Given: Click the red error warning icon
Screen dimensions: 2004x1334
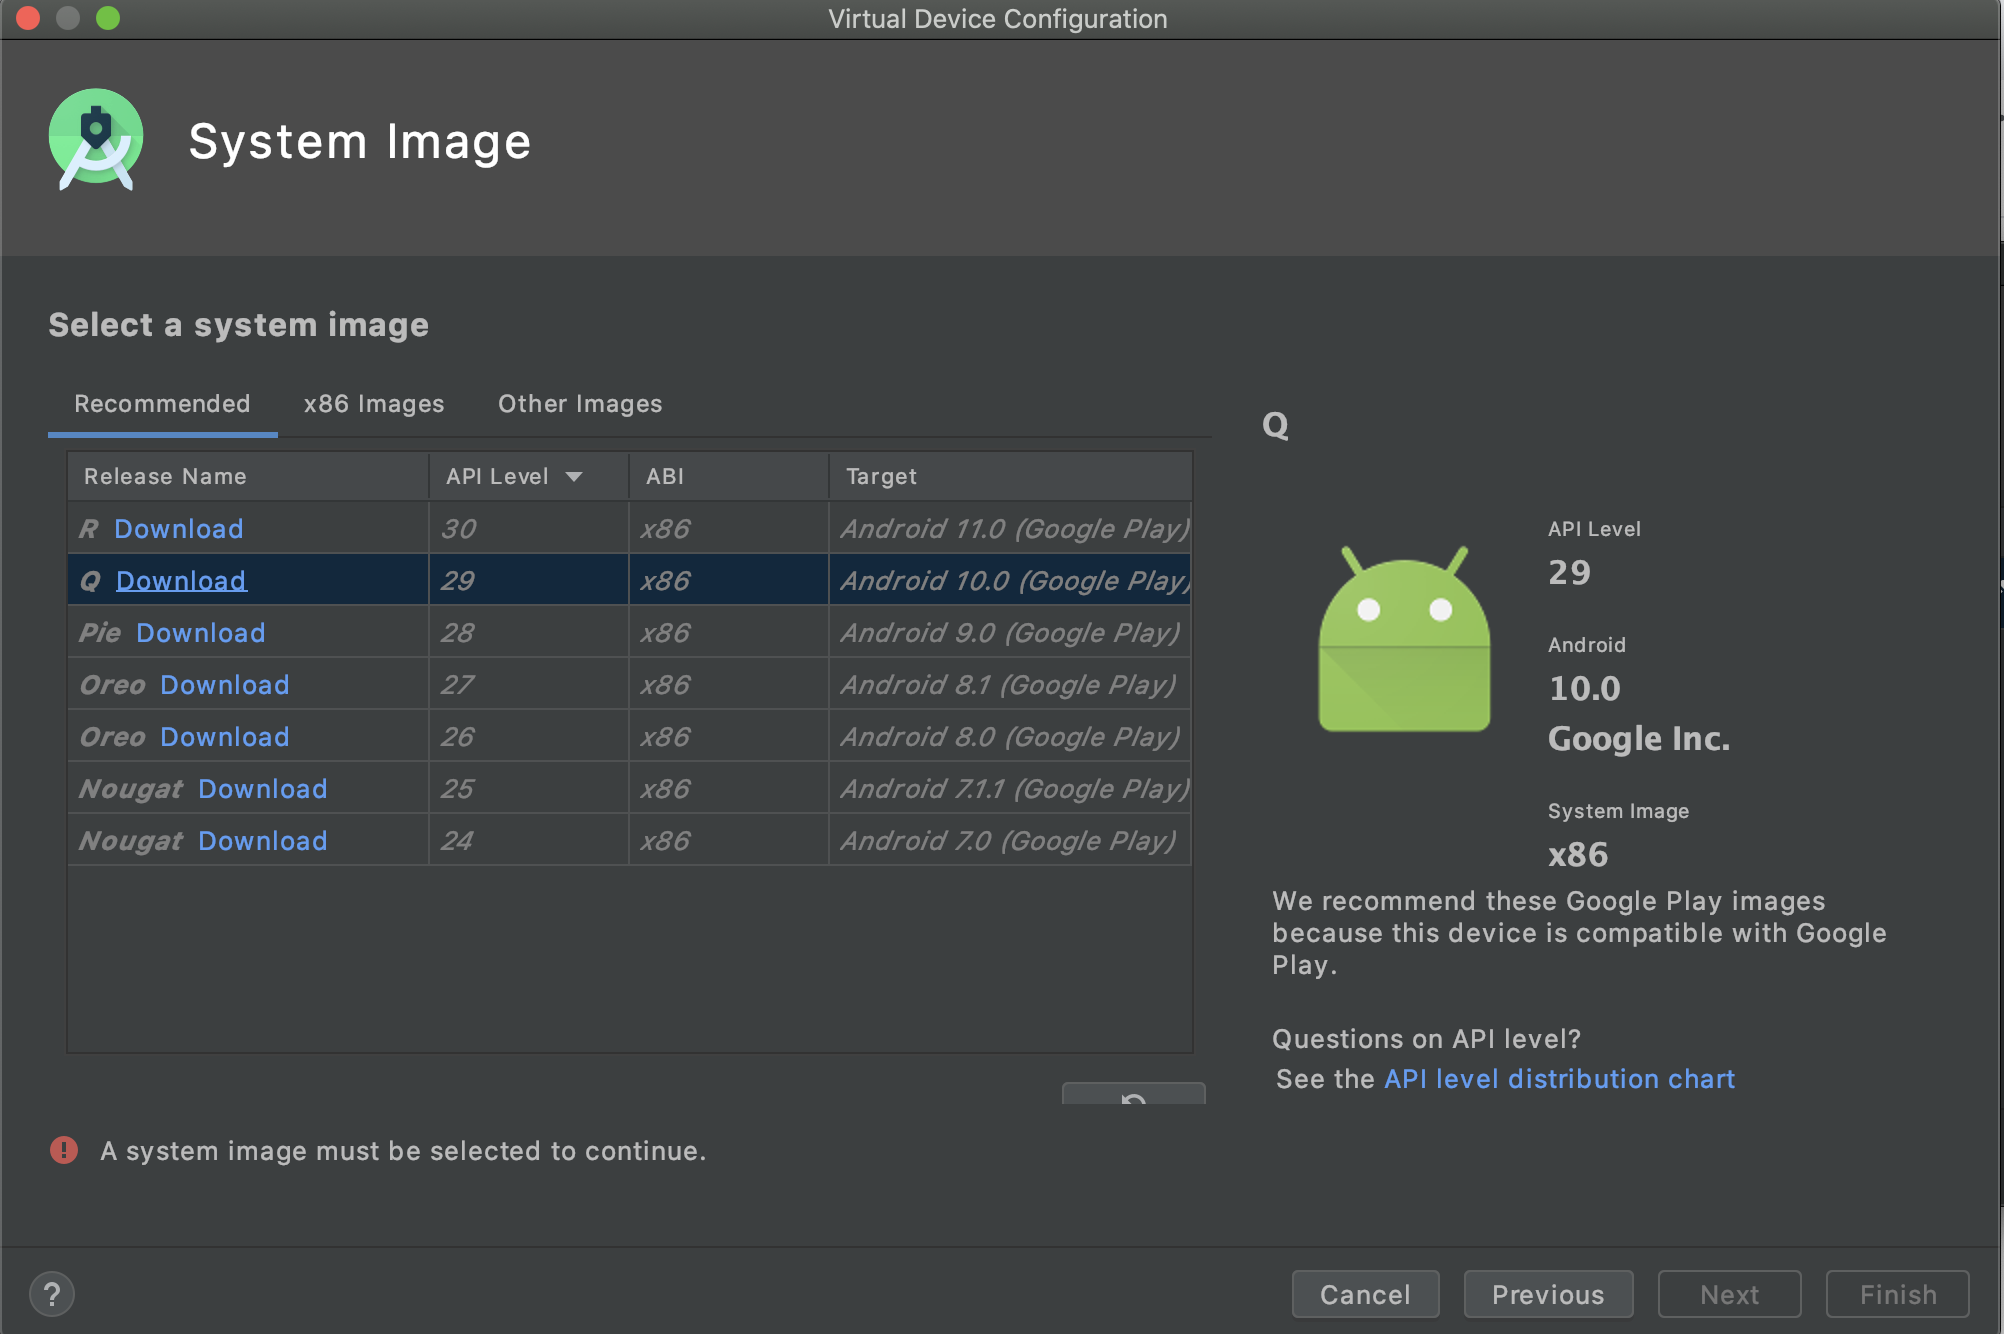Looking at the screenshot, I should click(64, 1150).
